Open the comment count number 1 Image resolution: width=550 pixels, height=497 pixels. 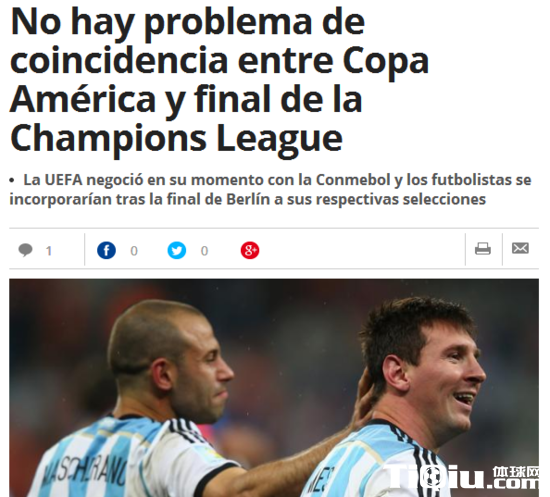[x=49, y=251]
